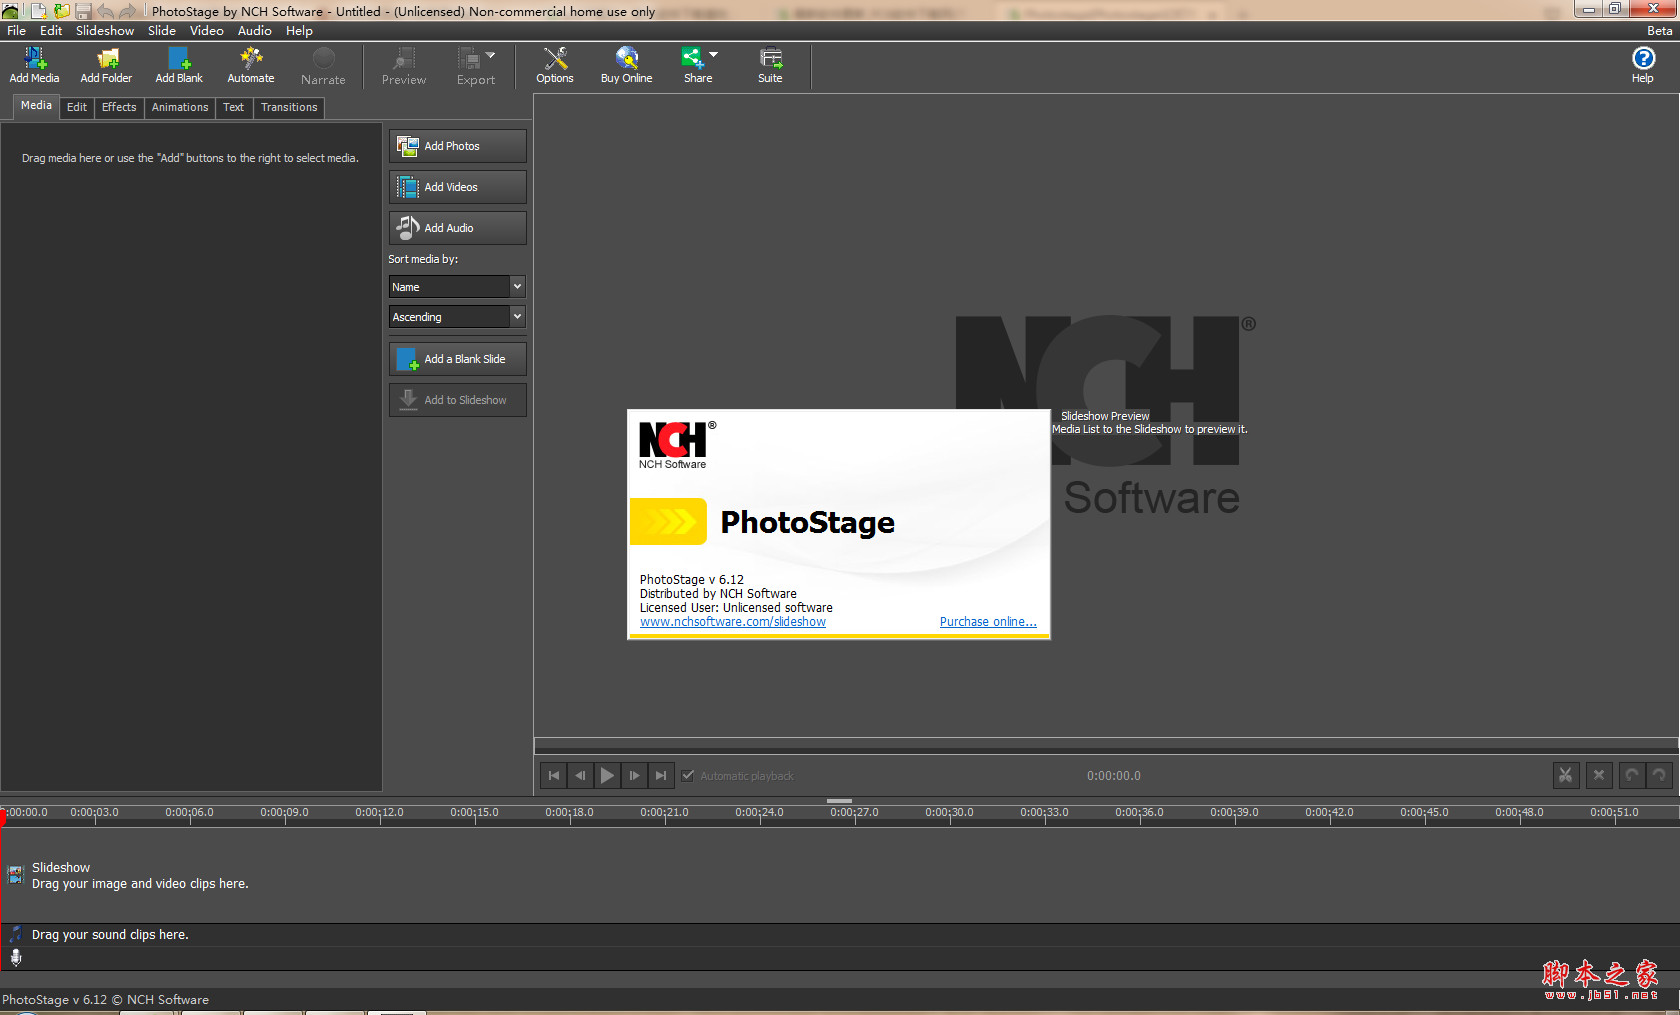Switch to the Edit tab
The width and height of the screenshot is (1680, 1015).
coord(77,107)
